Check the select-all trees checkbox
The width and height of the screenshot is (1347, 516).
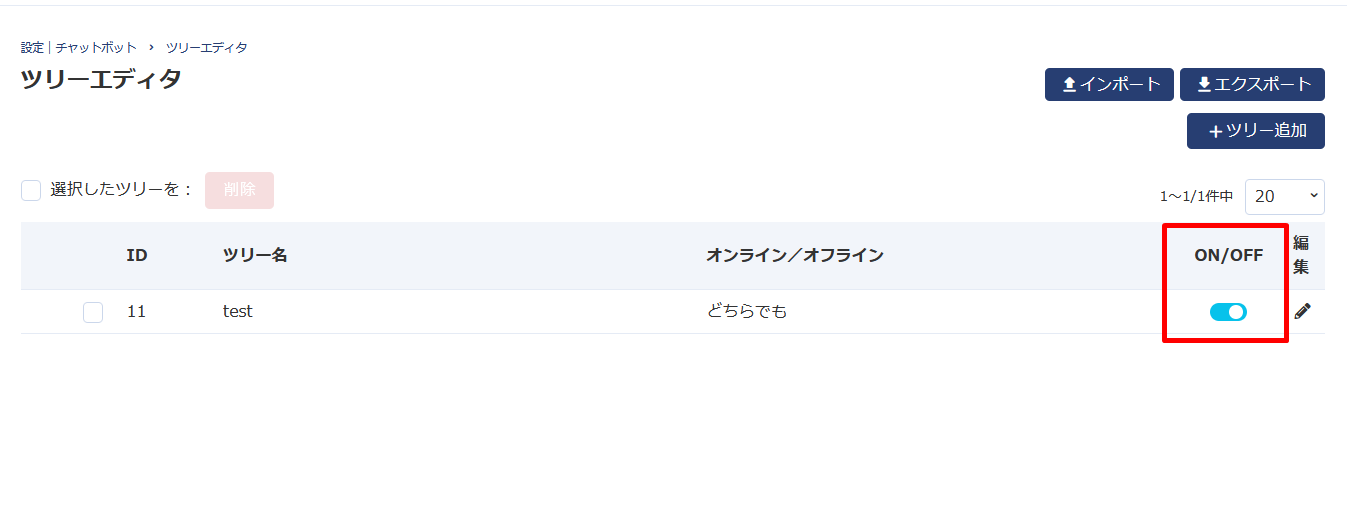pyautogui.click(x=31, y=190)
